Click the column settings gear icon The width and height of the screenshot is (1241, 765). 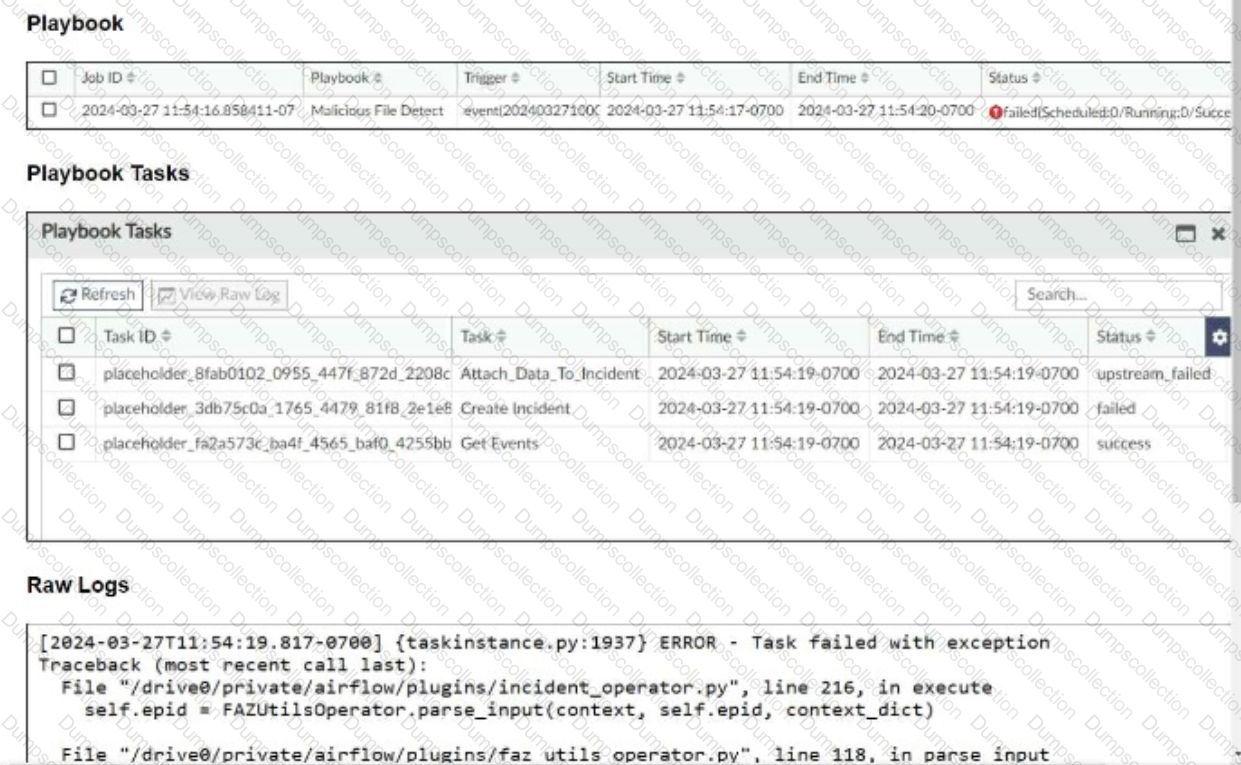[x=1219, y=338]
